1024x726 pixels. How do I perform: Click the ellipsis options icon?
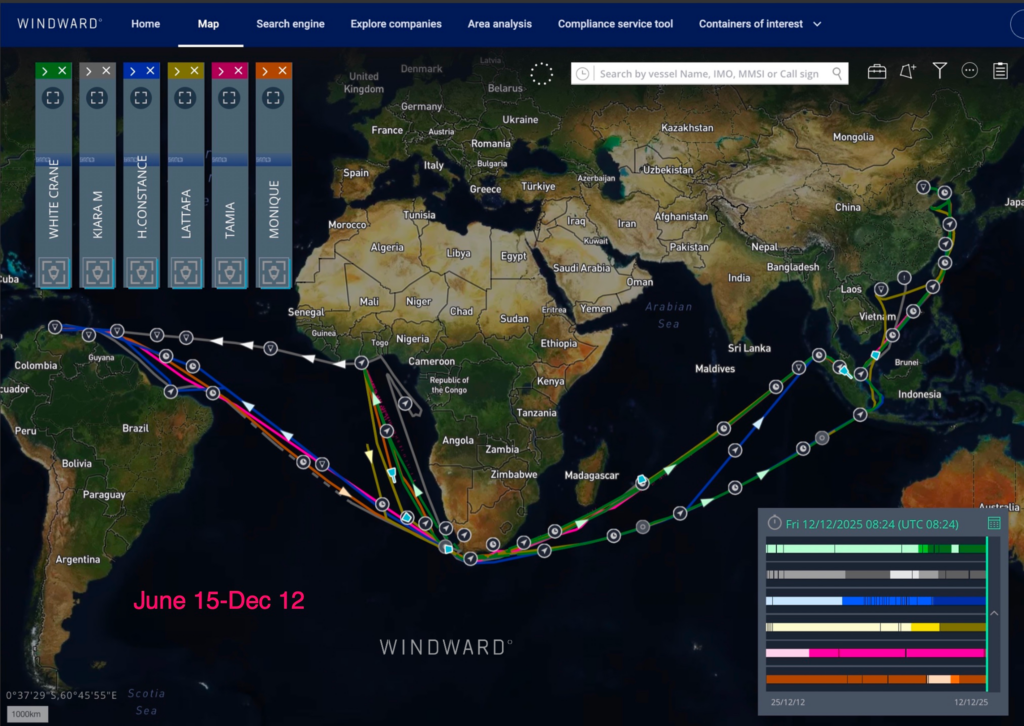968,71
